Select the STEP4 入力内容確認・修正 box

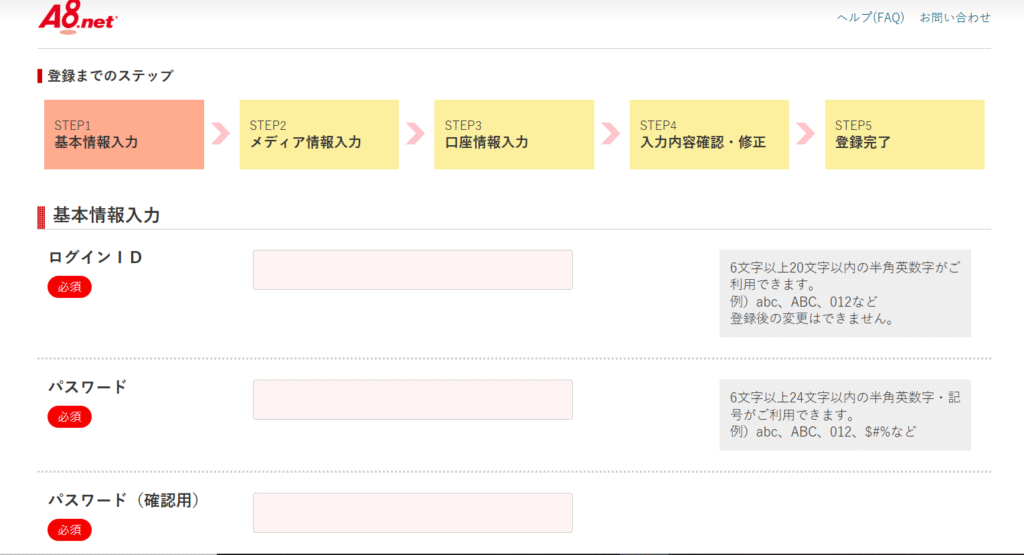point(709,135)
